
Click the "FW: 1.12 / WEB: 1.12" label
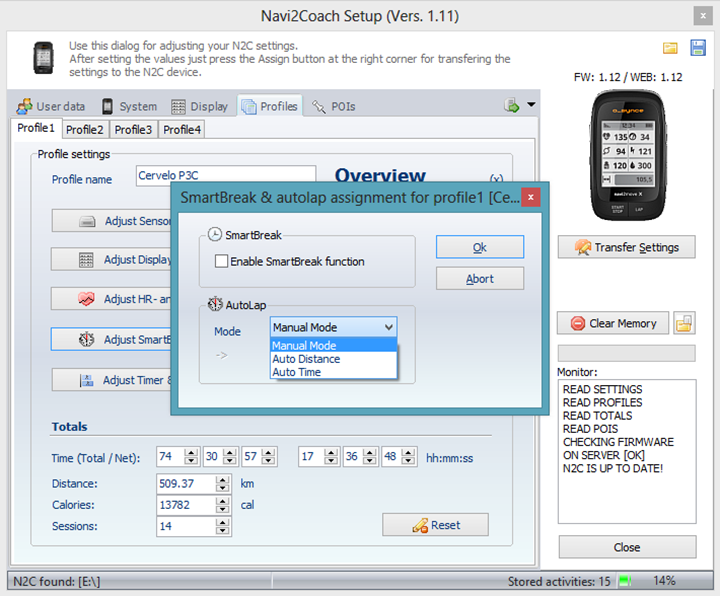tap(628, 77)
